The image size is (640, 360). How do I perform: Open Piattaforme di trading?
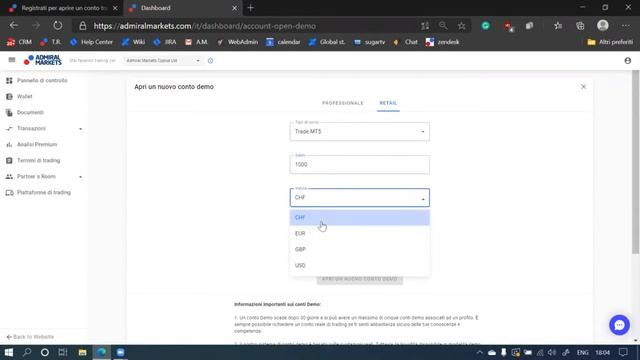[44, 192]
